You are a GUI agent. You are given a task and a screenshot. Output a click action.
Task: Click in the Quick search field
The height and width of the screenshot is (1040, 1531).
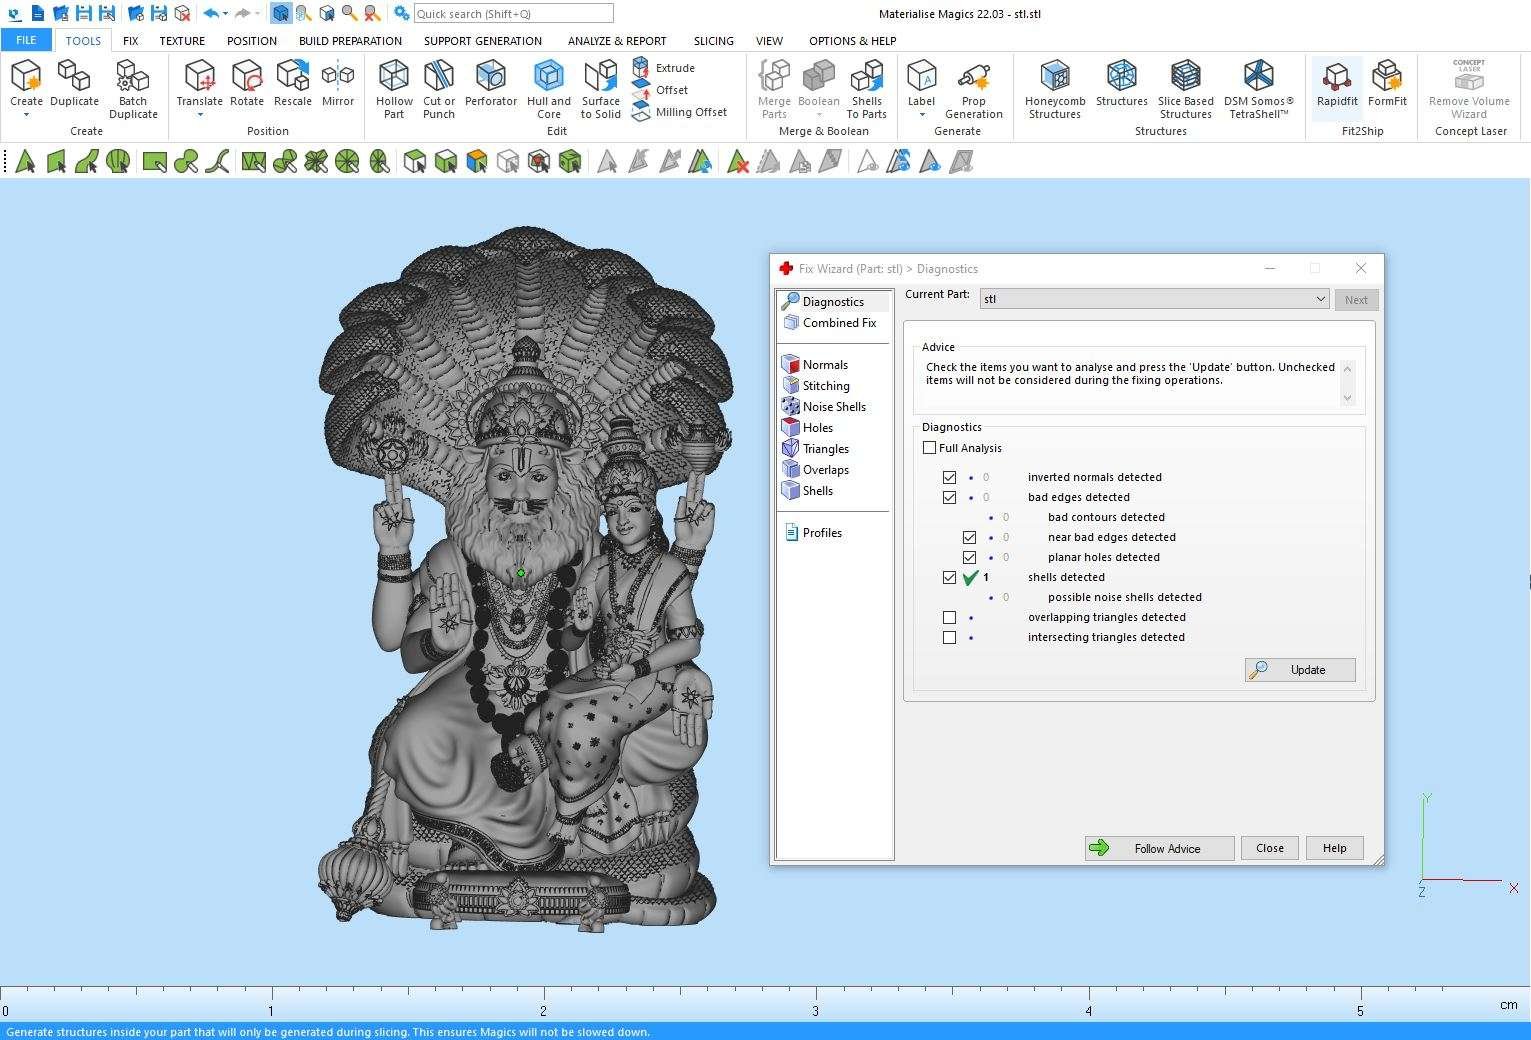[x=512, y=14]
